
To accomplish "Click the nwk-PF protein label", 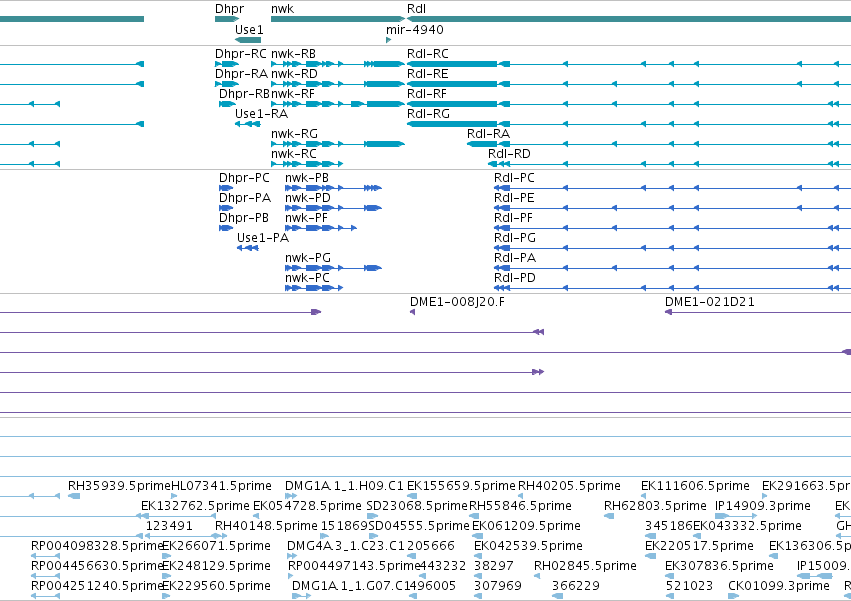I will 306,218.
